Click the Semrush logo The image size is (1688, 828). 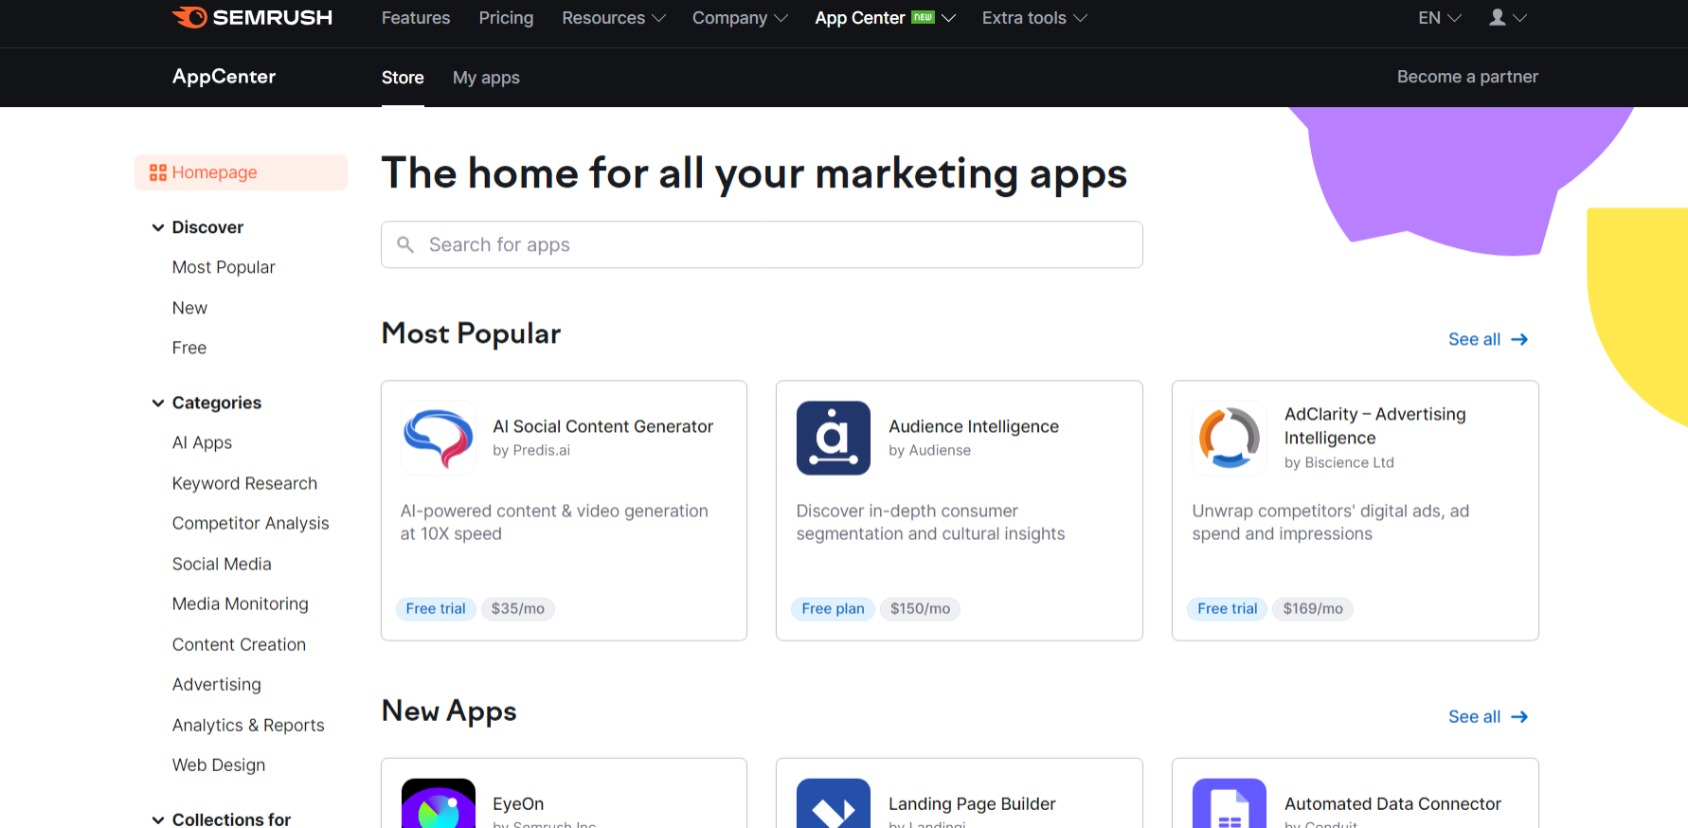[x=252, y=17]
